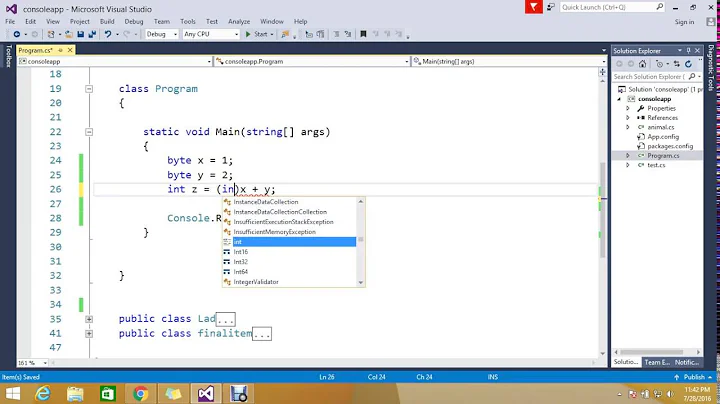Image resolution: width=720 pixels, height=404 pixels.
Task: Click the Undo arrow in toolbar
Action: tap(105, 34)
